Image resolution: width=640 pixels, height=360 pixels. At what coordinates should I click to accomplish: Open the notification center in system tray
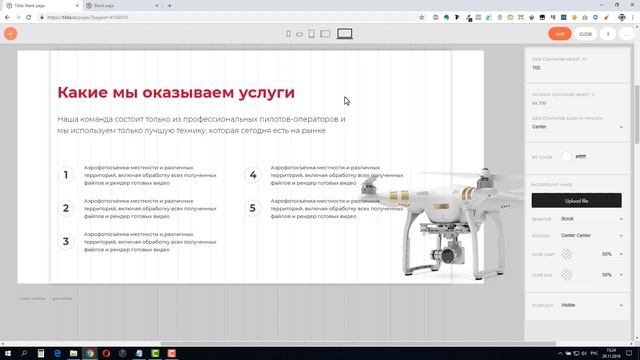[x=629, y=353]
